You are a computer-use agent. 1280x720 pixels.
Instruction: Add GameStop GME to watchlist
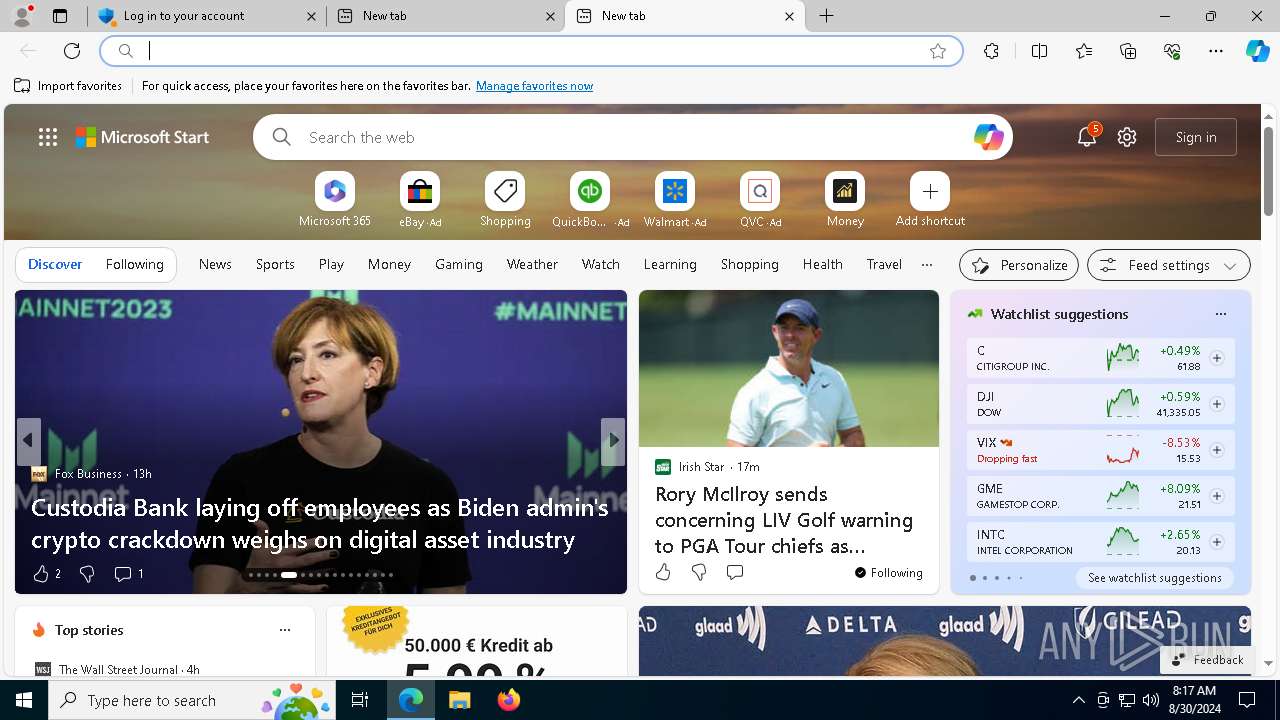pyautogui.click(x=1216, y=496)
